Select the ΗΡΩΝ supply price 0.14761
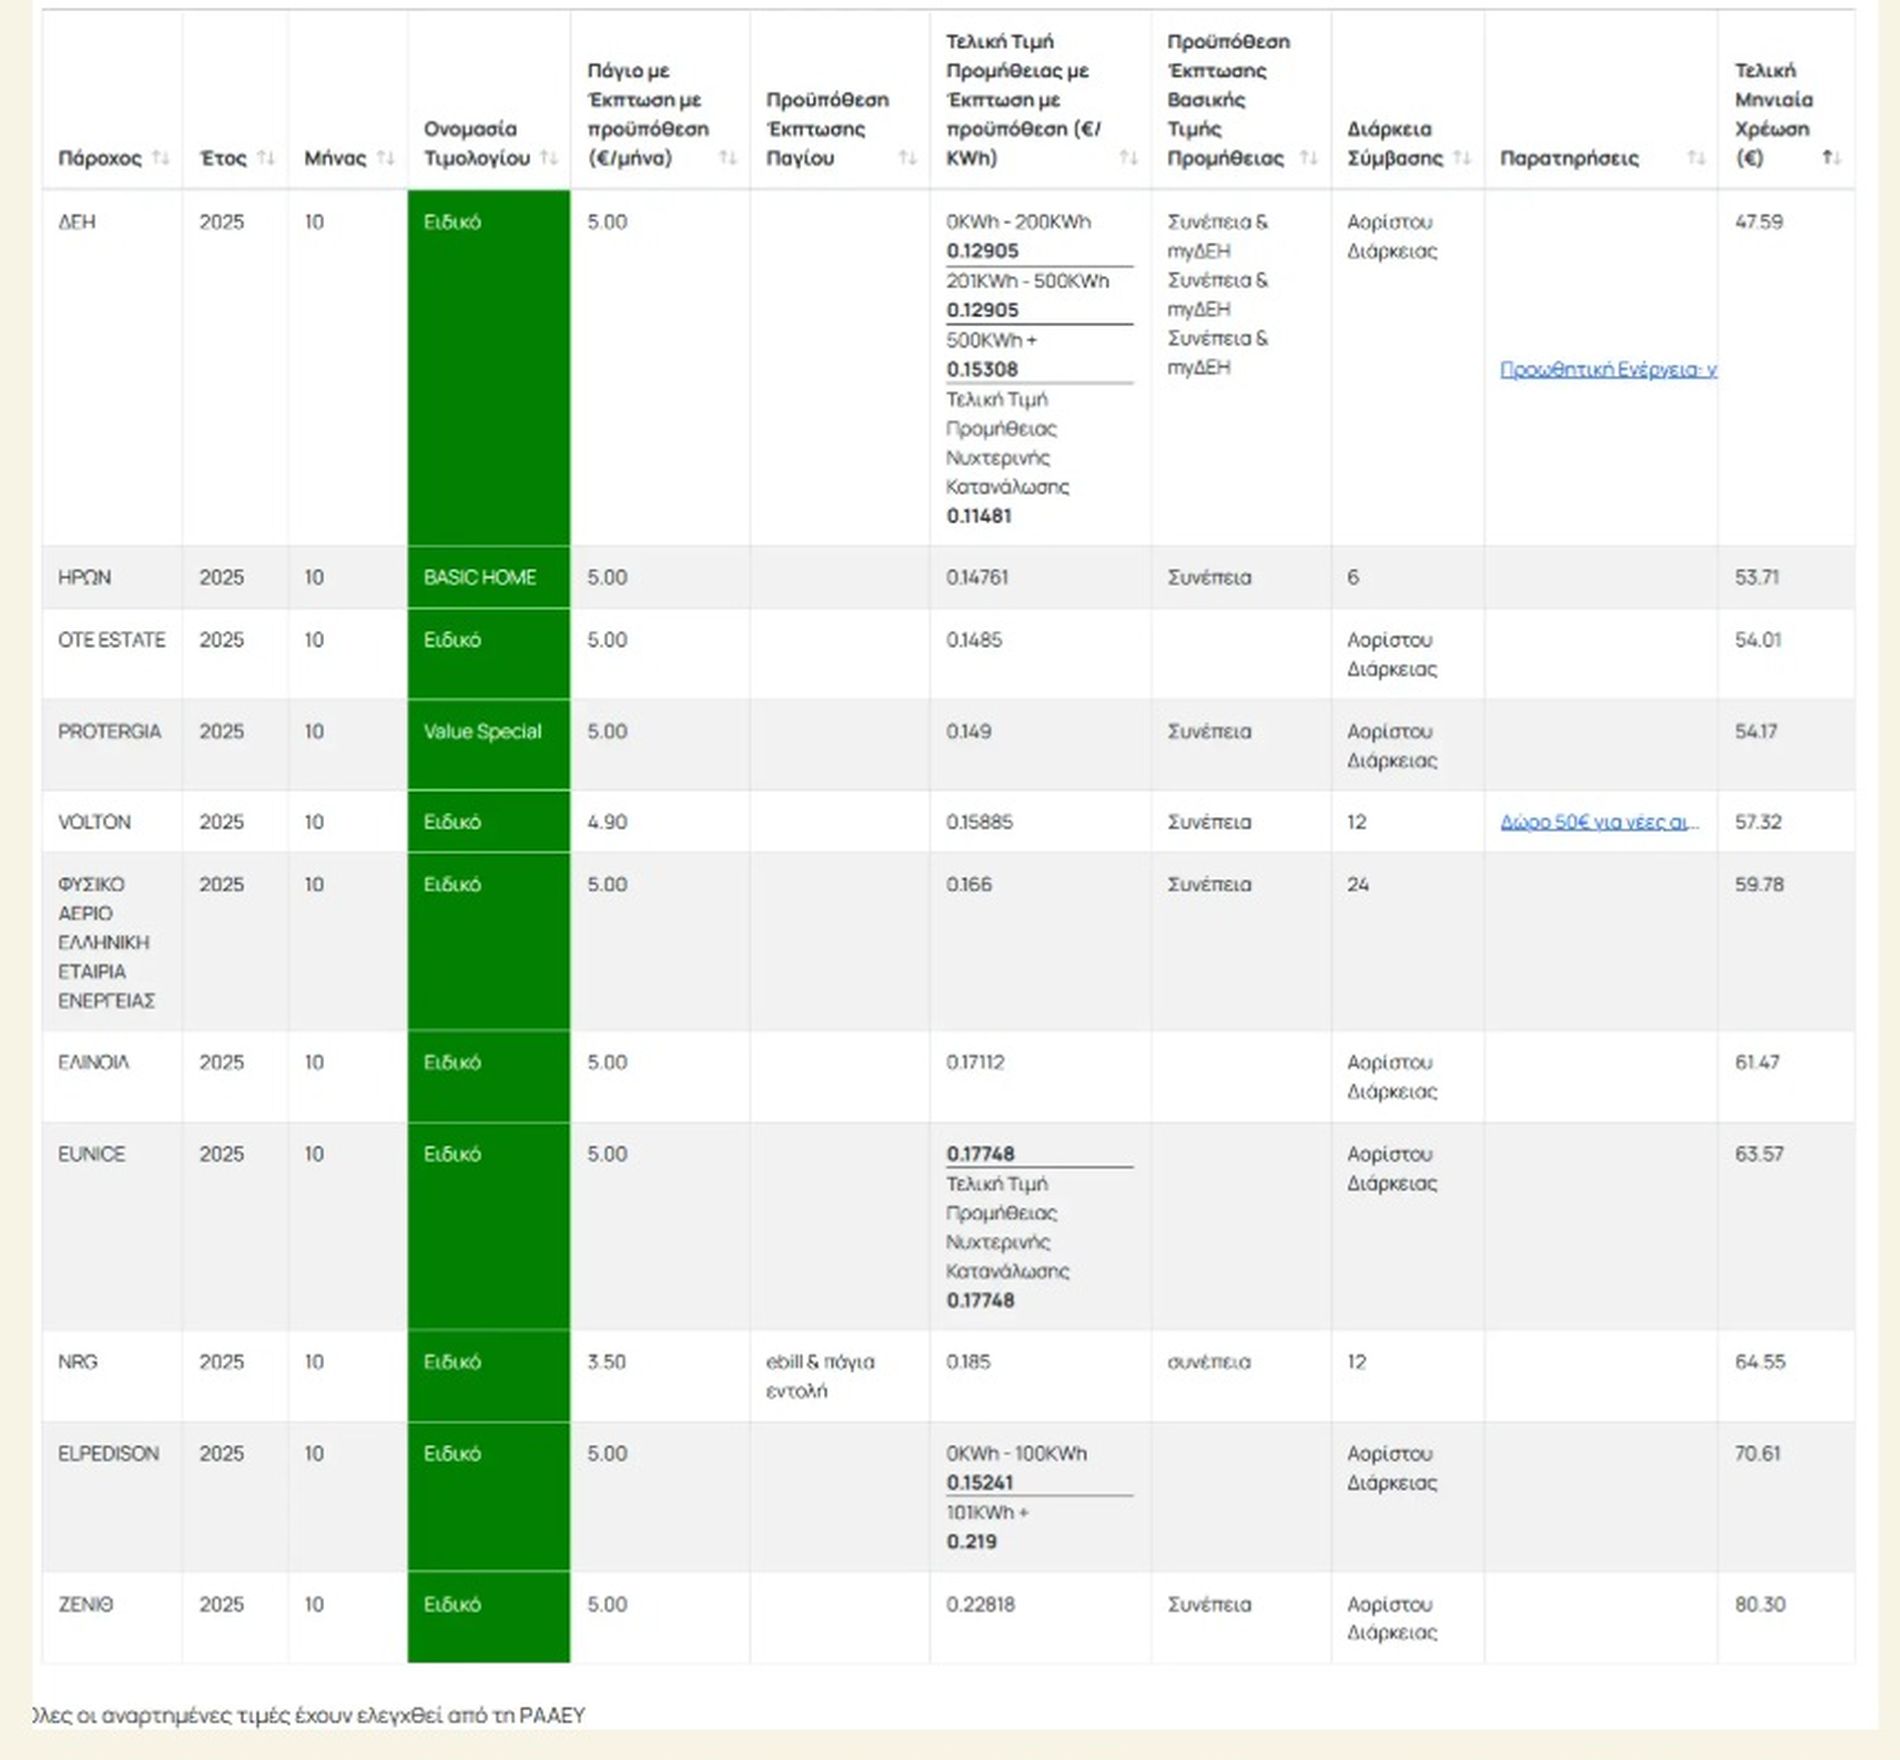 click(977, 577)
